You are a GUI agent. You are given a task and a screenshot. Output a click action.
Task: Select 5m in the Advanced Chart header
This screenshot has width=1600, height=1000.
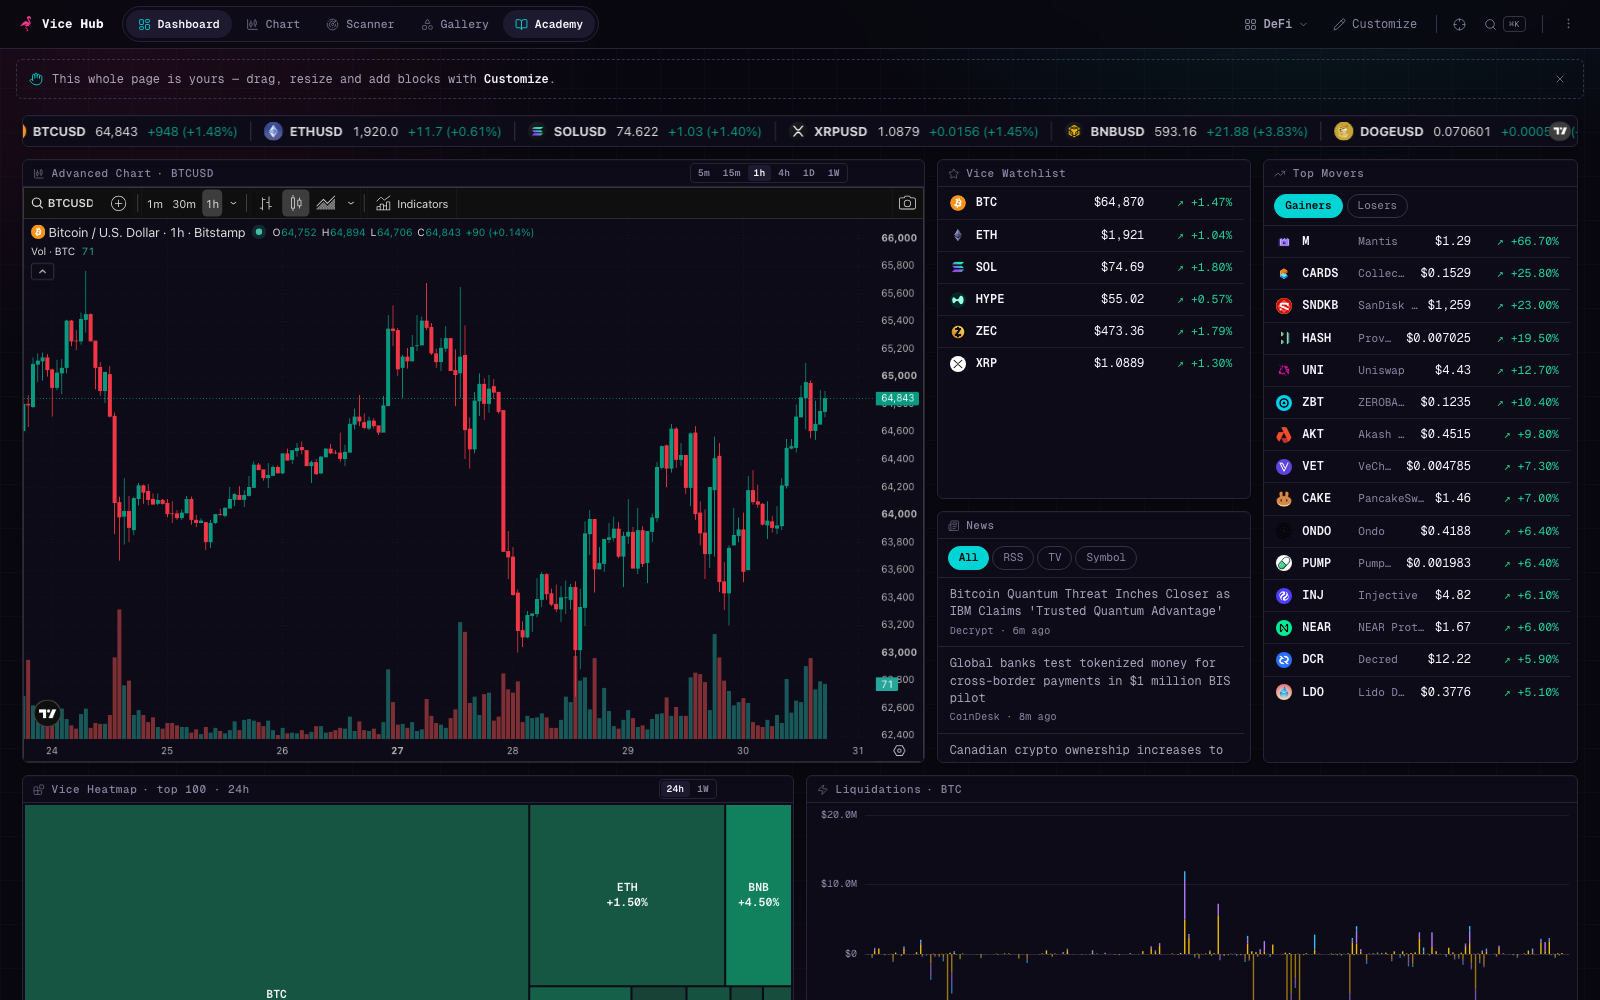tap(704, 173)
